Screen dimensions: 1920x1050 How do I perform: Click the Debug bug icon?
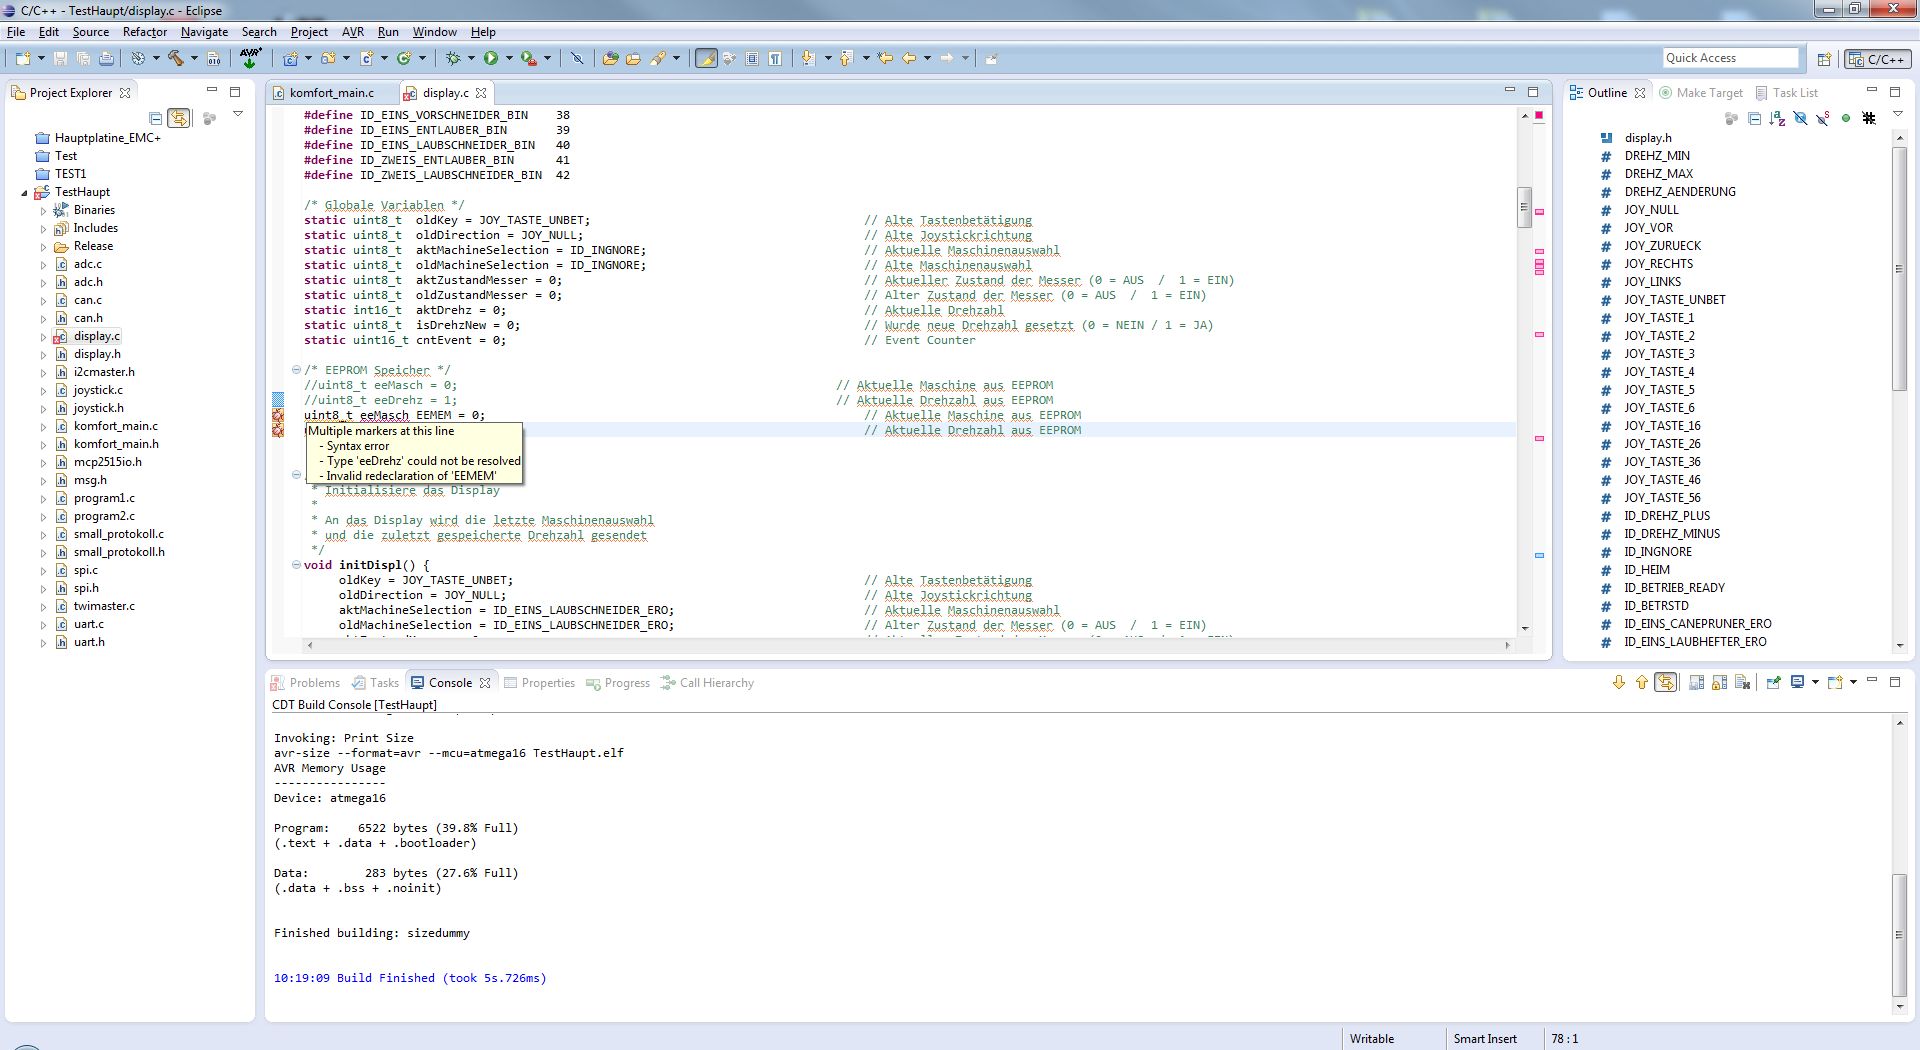[453, 58]
